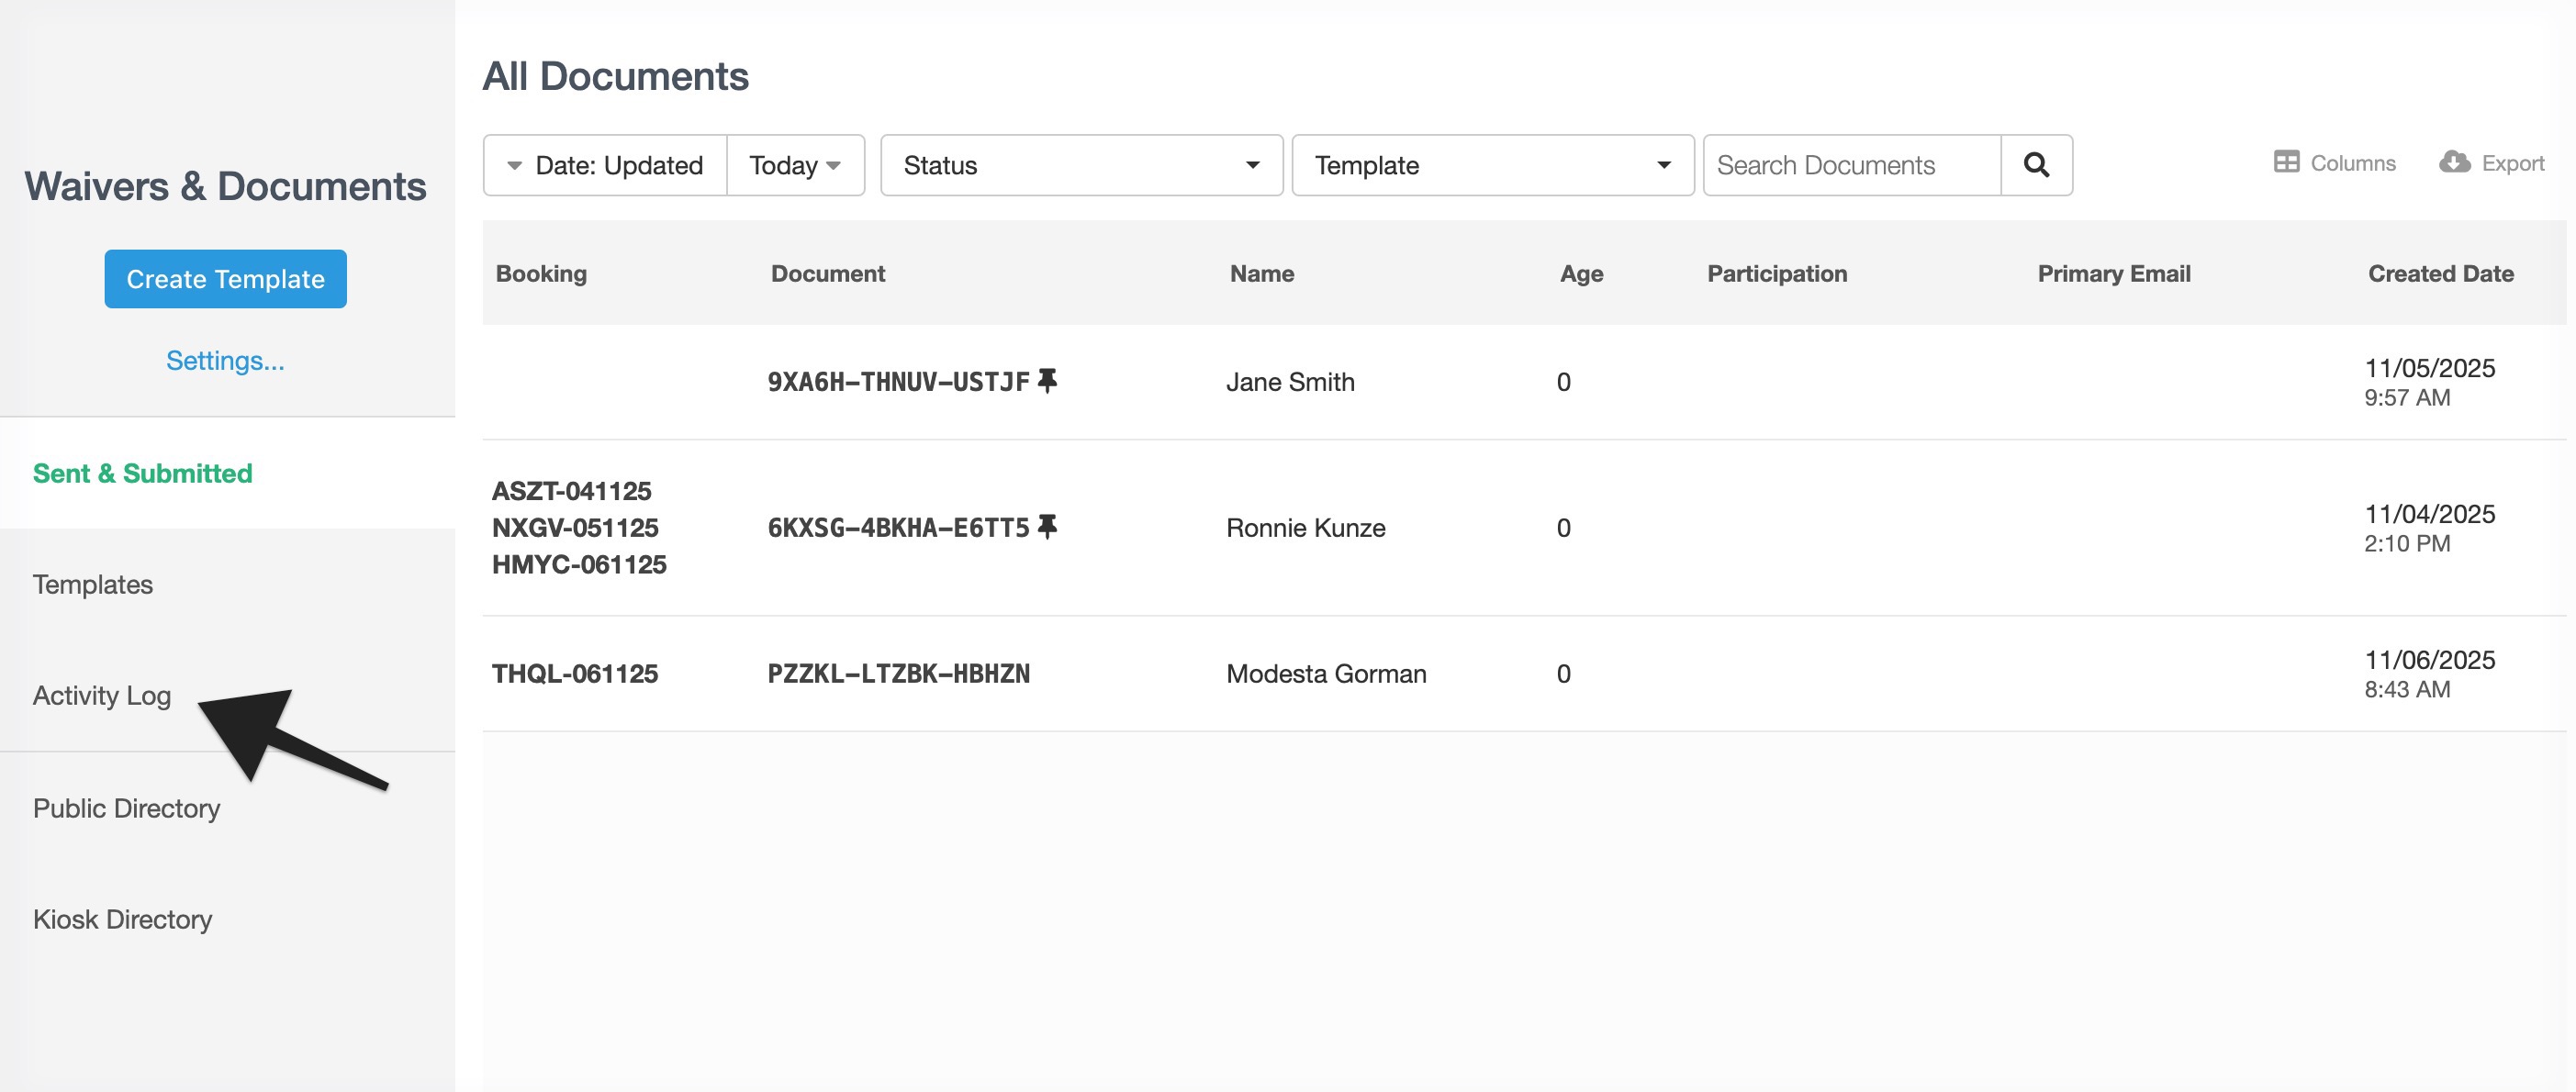Open the Date: Updated dropdown
Image resolution: width=2576 pixels, height=1092 pixels.
coord(605,165)
